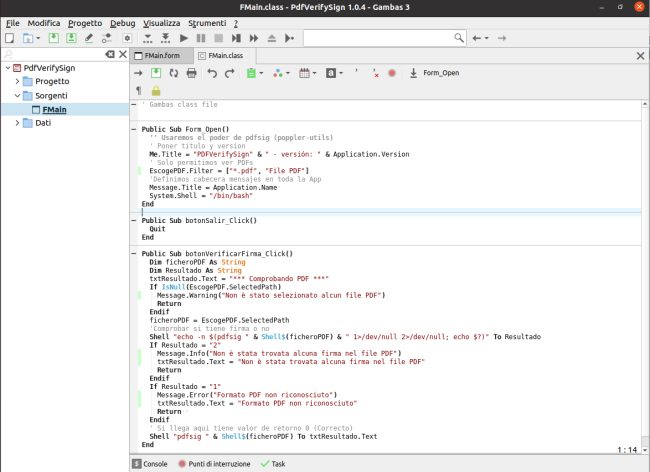This screenshot has width=650, height=472.
Task: Toggle the pilcrow show-whitespace icon
Action: point(138,90)
